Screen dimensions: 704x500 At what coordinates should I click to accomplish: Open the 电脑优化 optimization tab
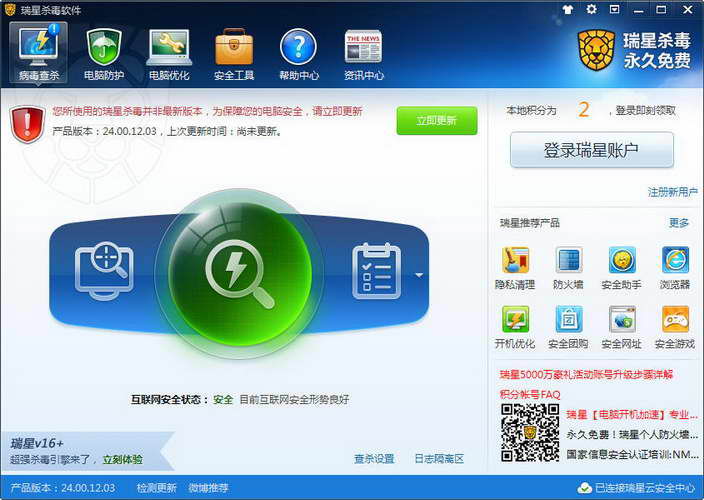(x=169, y=54)
